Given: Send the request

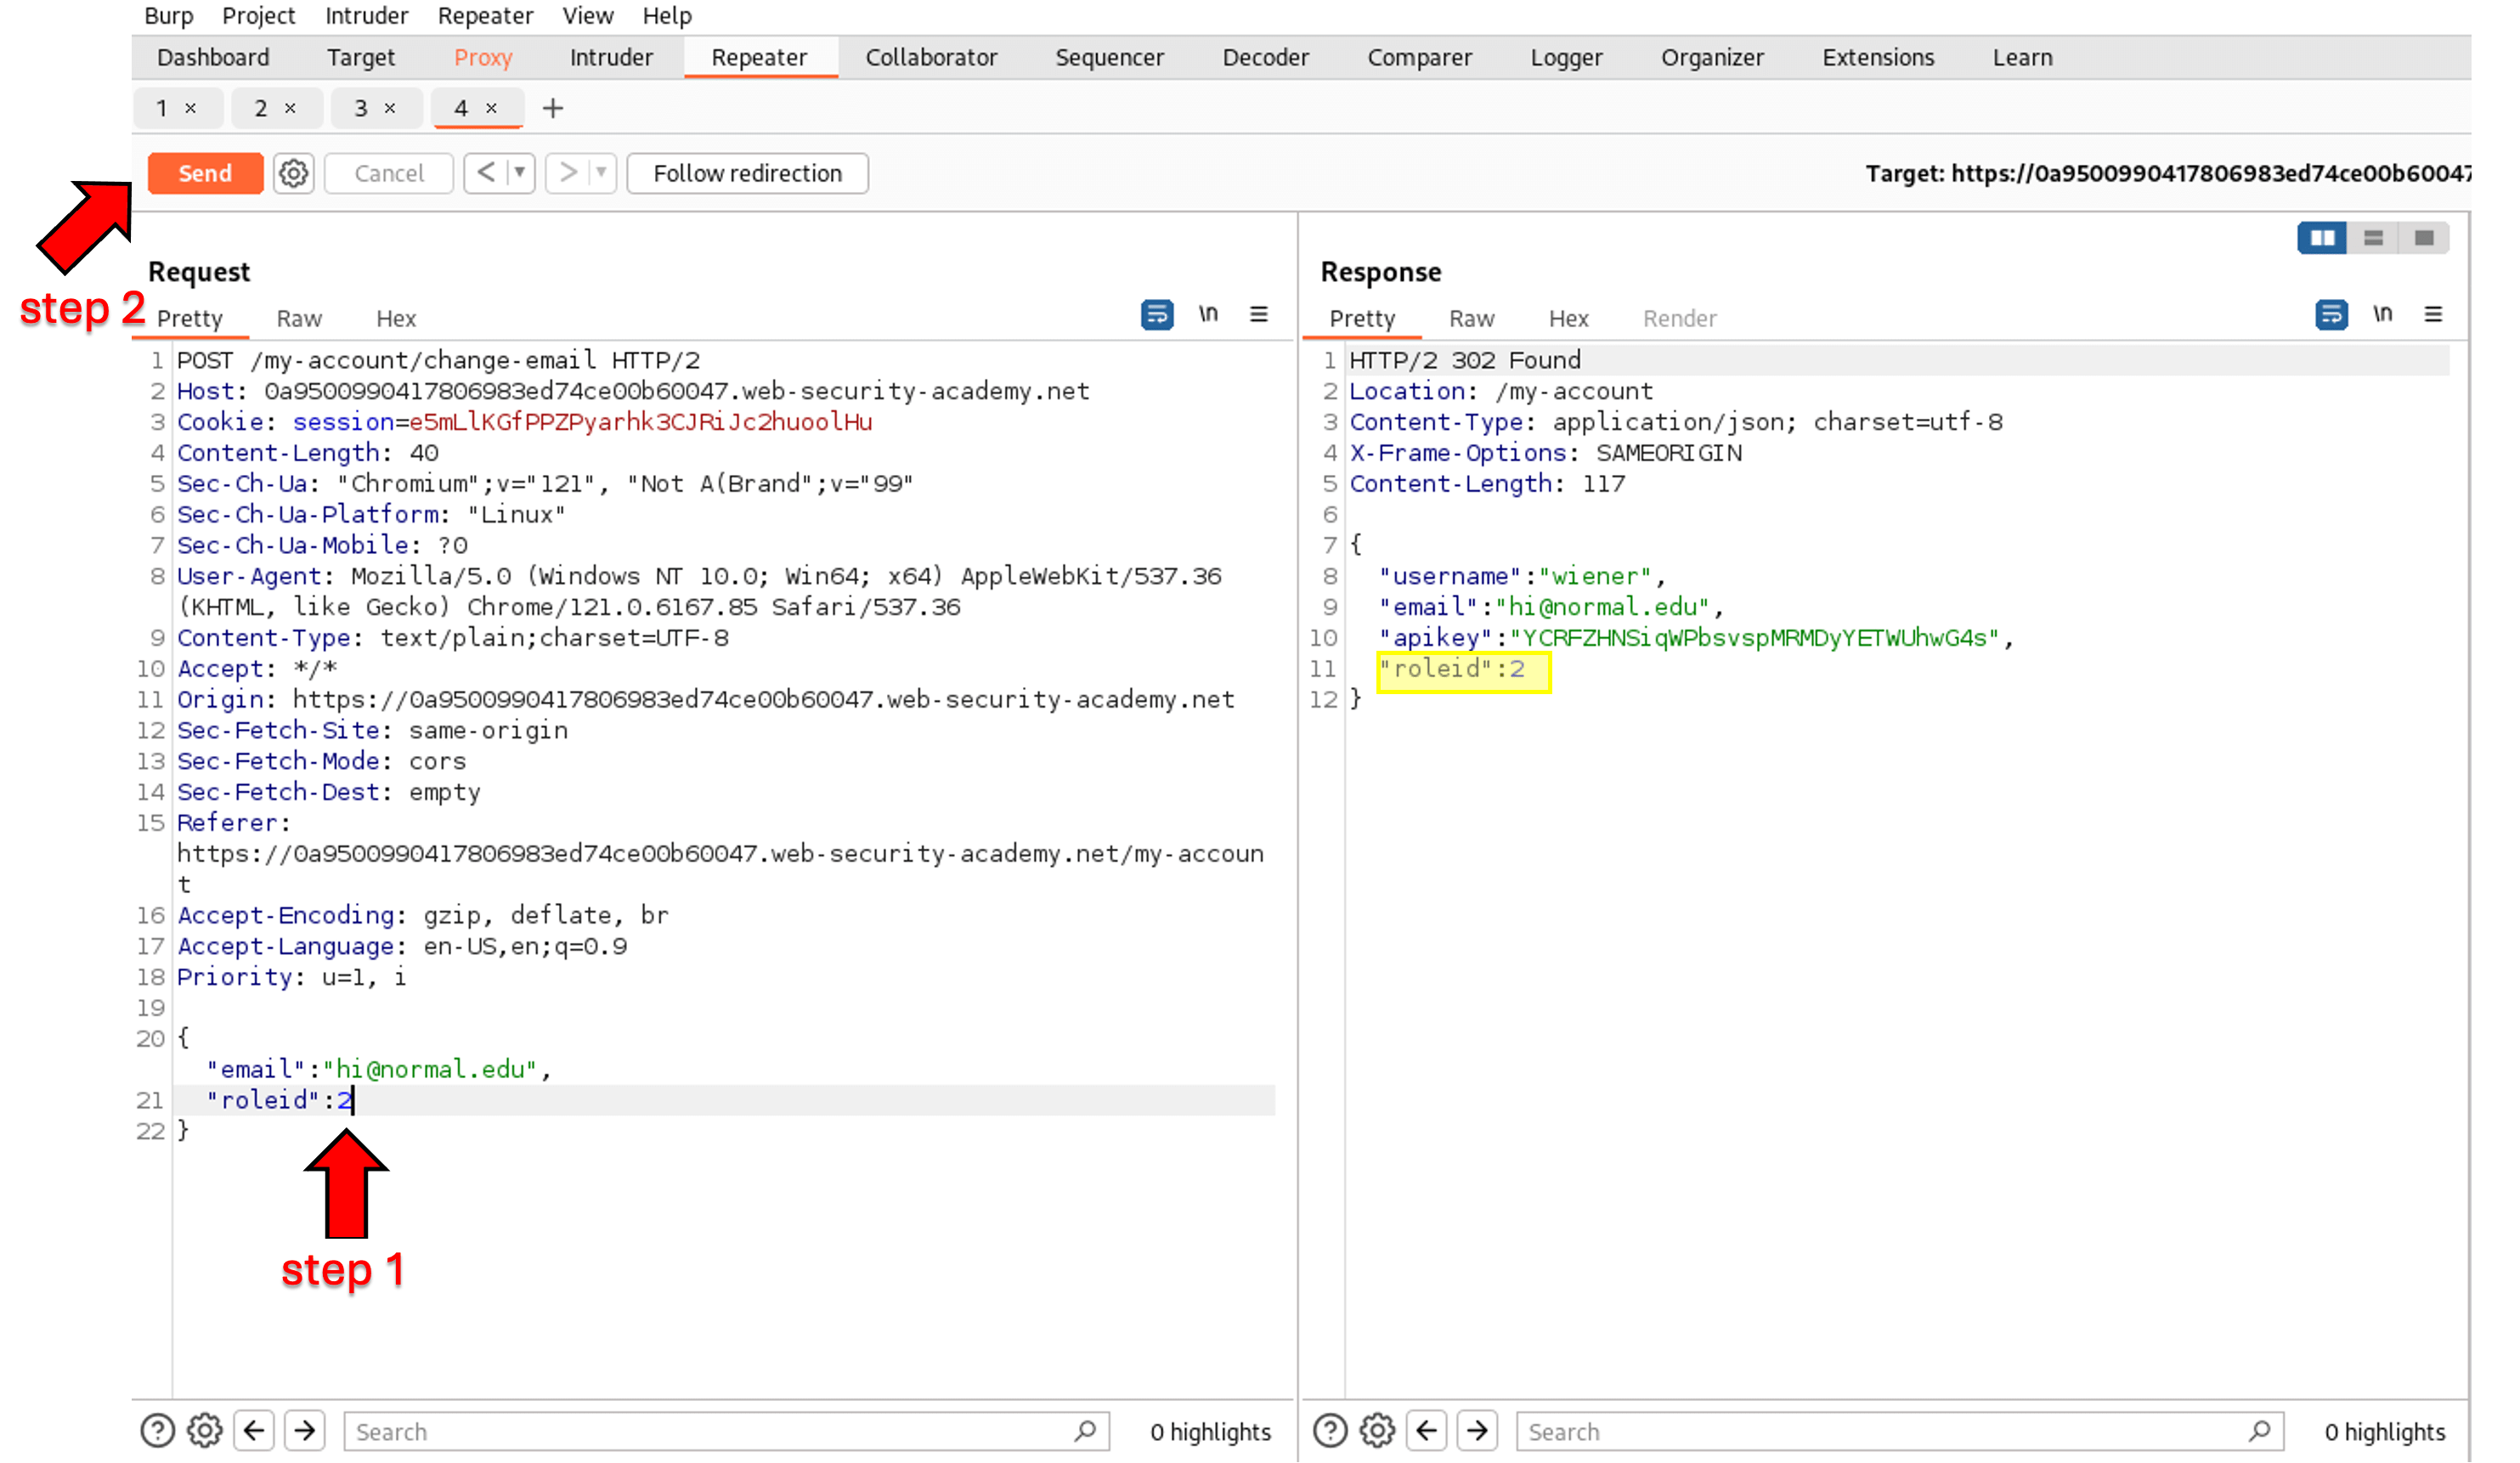Looking at the screenshot, I should coord(205,173).
